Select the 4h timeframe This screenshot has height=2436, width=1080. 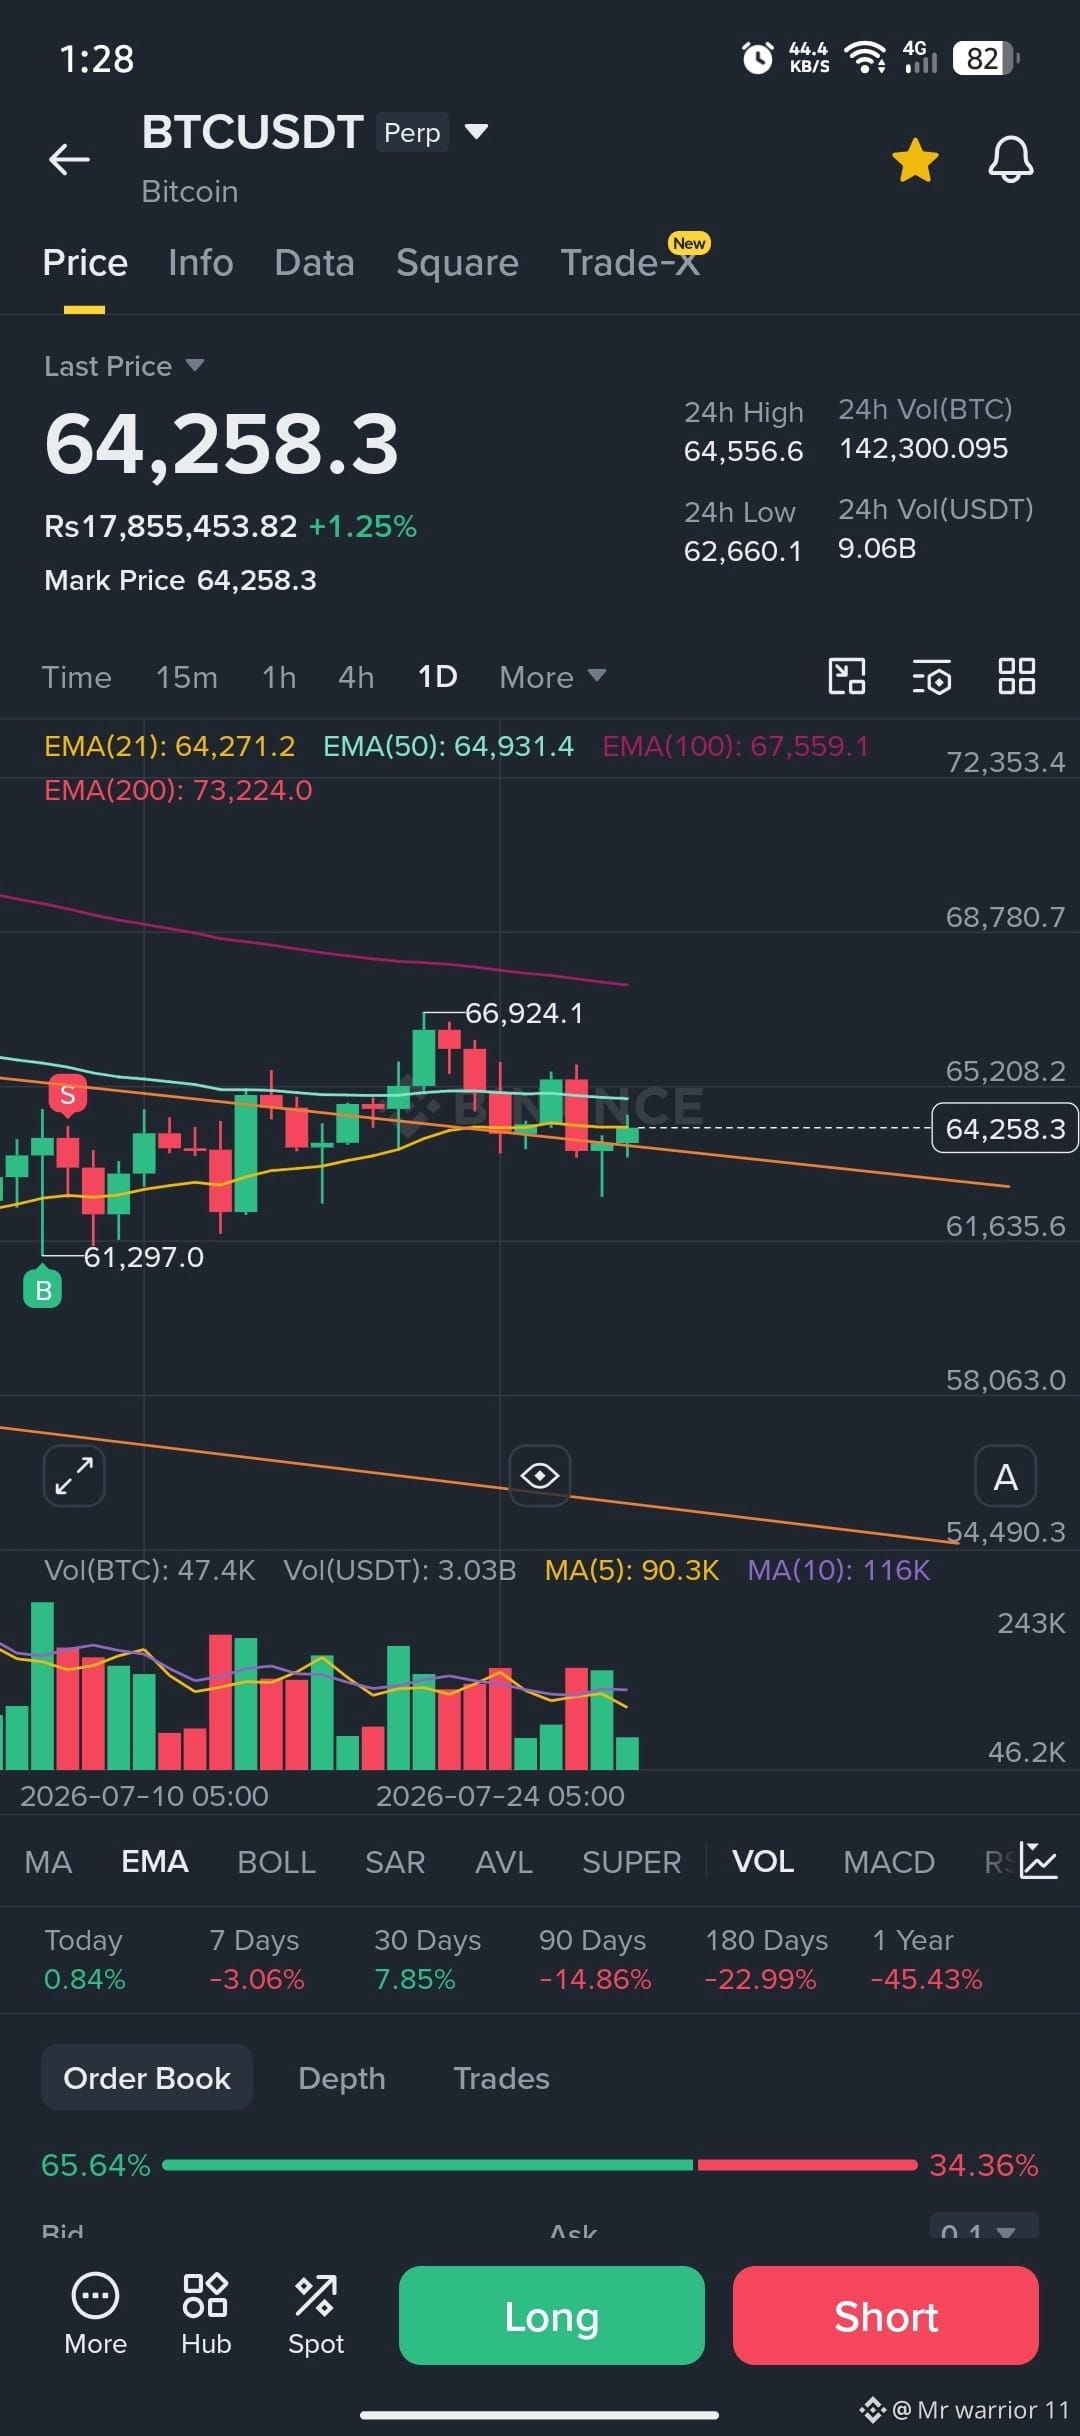(x=356, y=677)
